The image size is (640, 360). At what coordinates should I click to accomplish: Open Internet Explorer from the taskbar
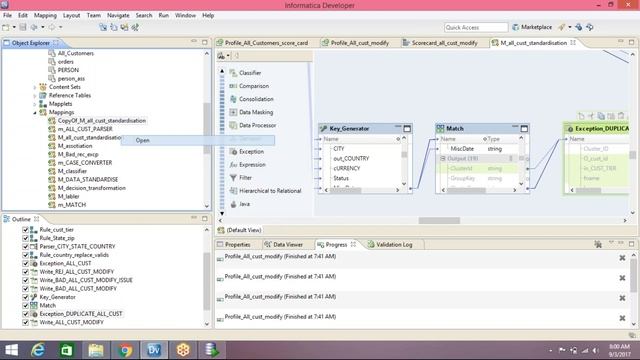click(38, 350)
